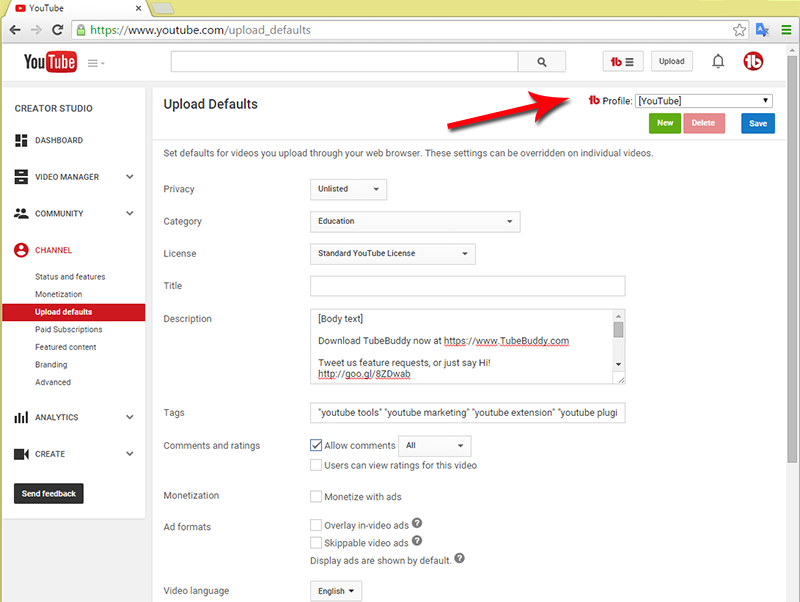Click the blue Save button
Viewport: 800px width, 602px height.
(757, 123)
